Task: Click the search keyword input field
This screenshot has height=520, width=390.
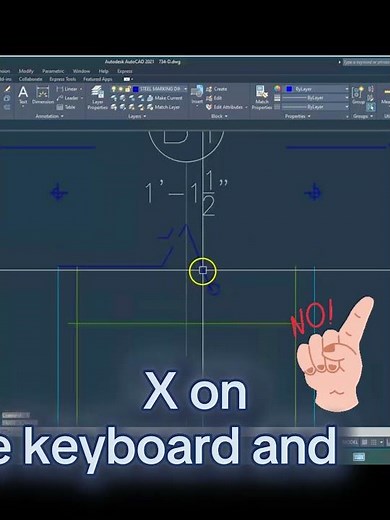Action: (366, 62)
